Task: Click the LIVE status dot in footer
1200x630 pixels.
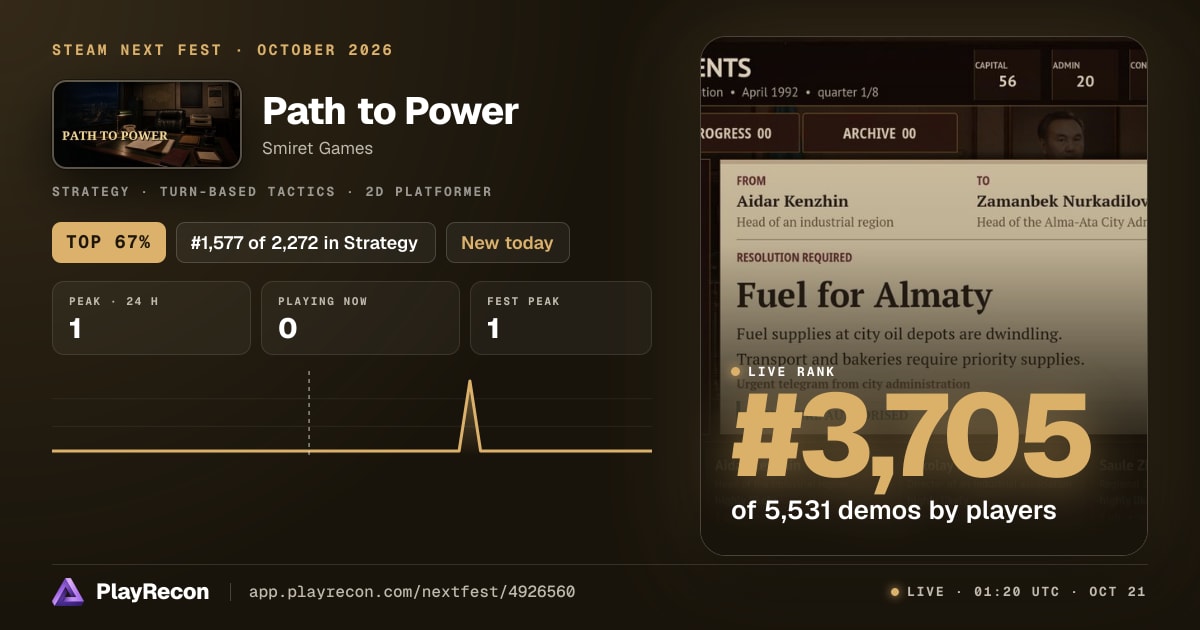Action: 895,592
